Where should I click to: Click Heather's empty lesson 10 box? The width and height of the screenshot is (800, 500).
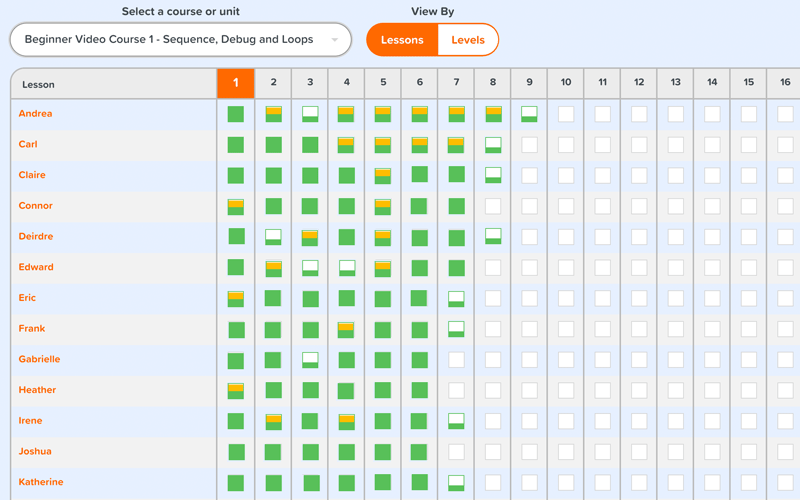pos(566,390)
